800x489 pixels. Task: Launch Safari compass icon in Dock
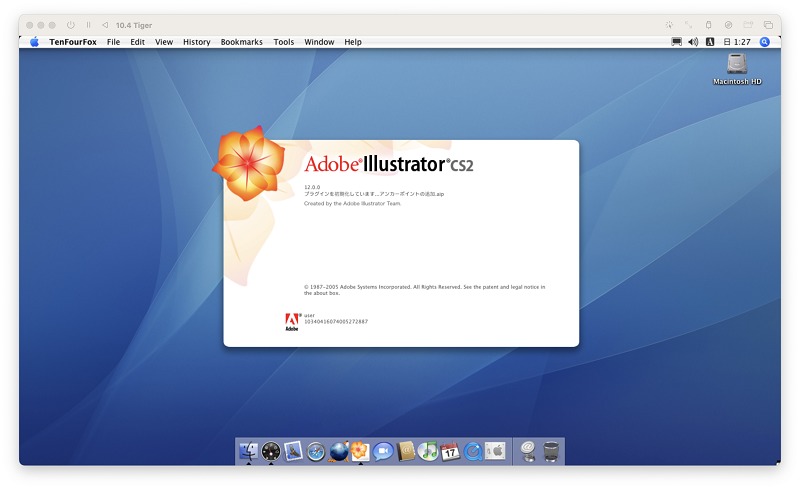(316, 452)
